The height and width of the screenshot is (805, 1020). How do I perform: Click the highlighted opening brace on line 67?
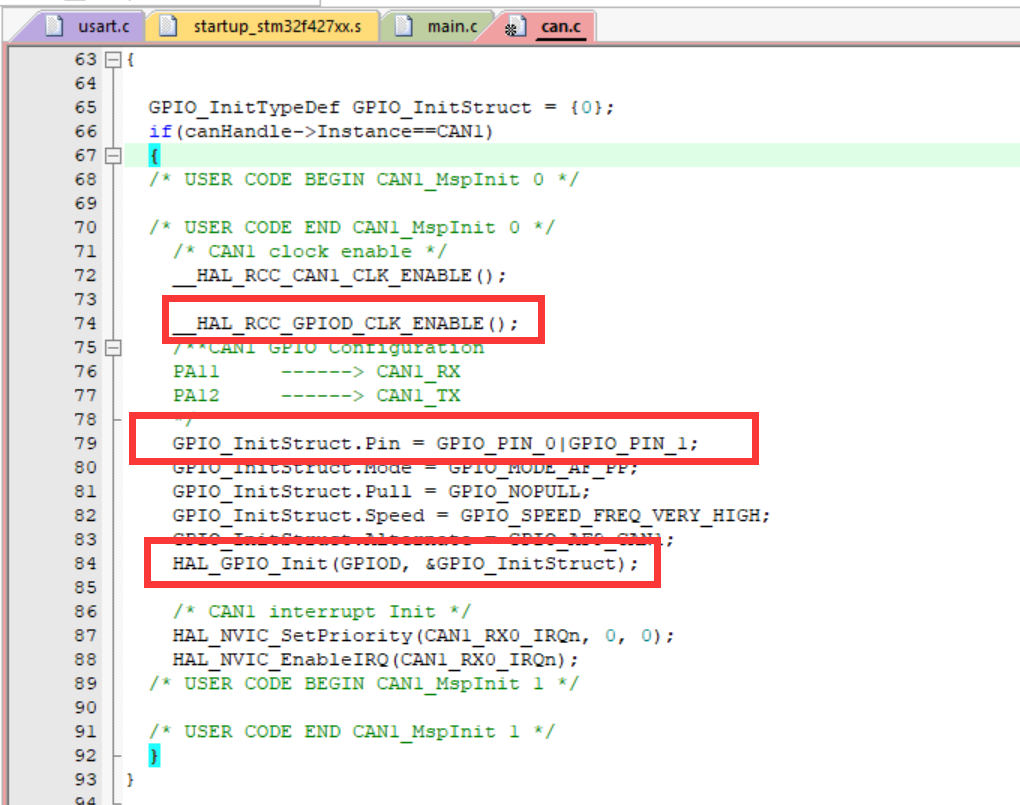[153, 155]
